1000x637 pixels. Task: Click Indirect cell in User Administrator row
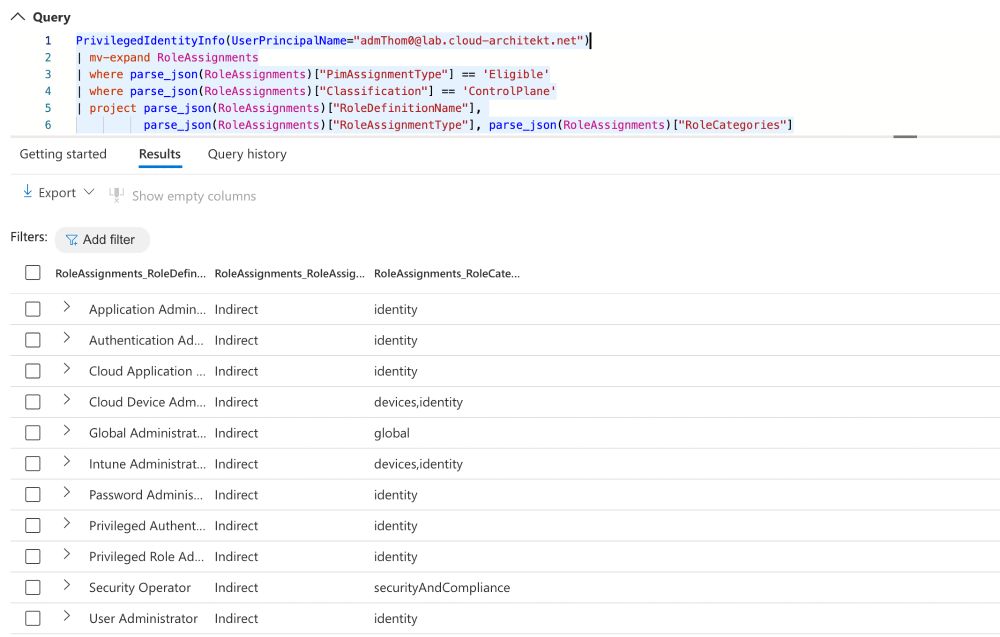236,619
